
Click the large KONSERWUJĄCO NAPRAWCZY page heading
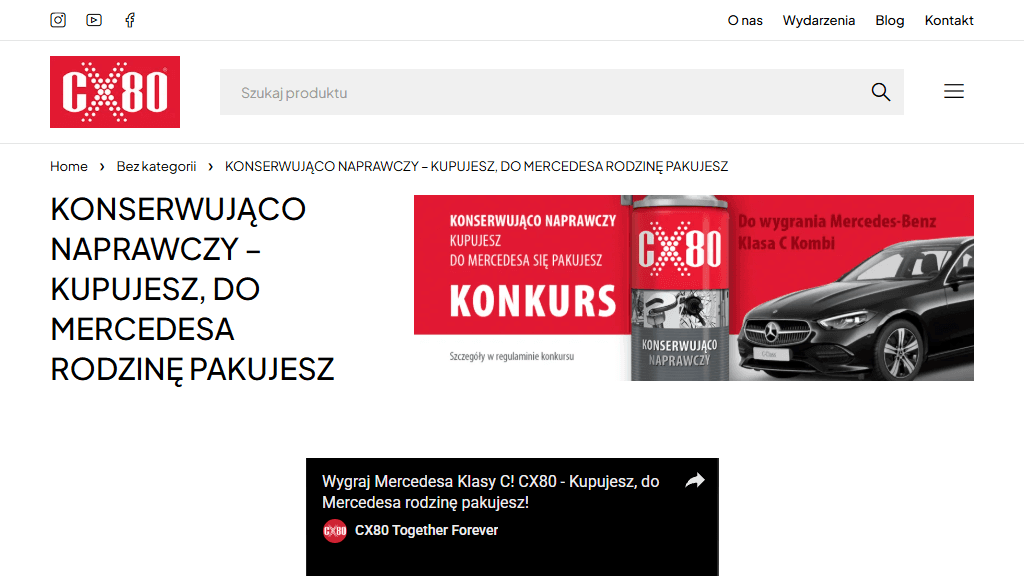coord(192,289)
